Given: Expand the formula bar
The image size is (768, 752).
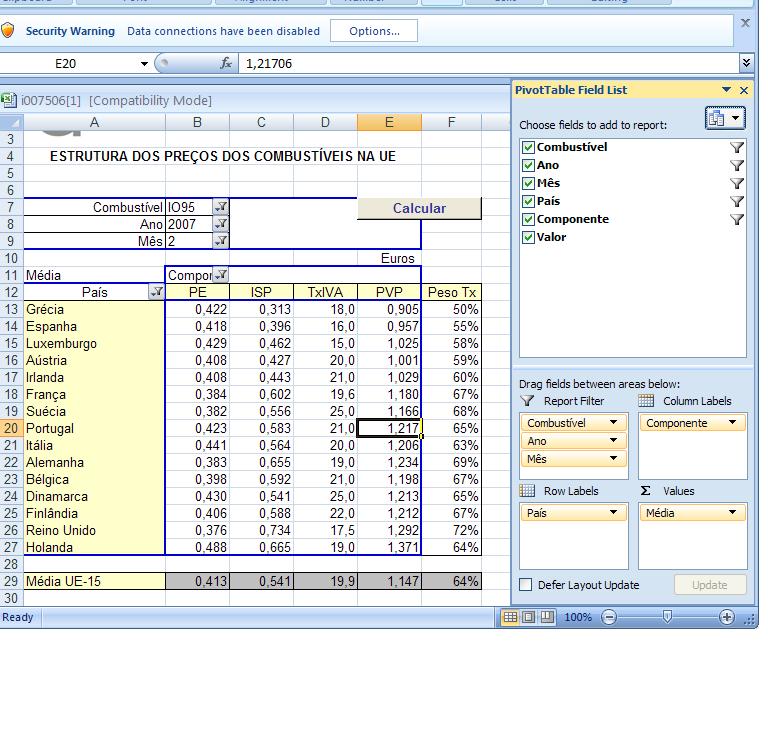Looking at the screenshot, I should click(x=745, y=63).
